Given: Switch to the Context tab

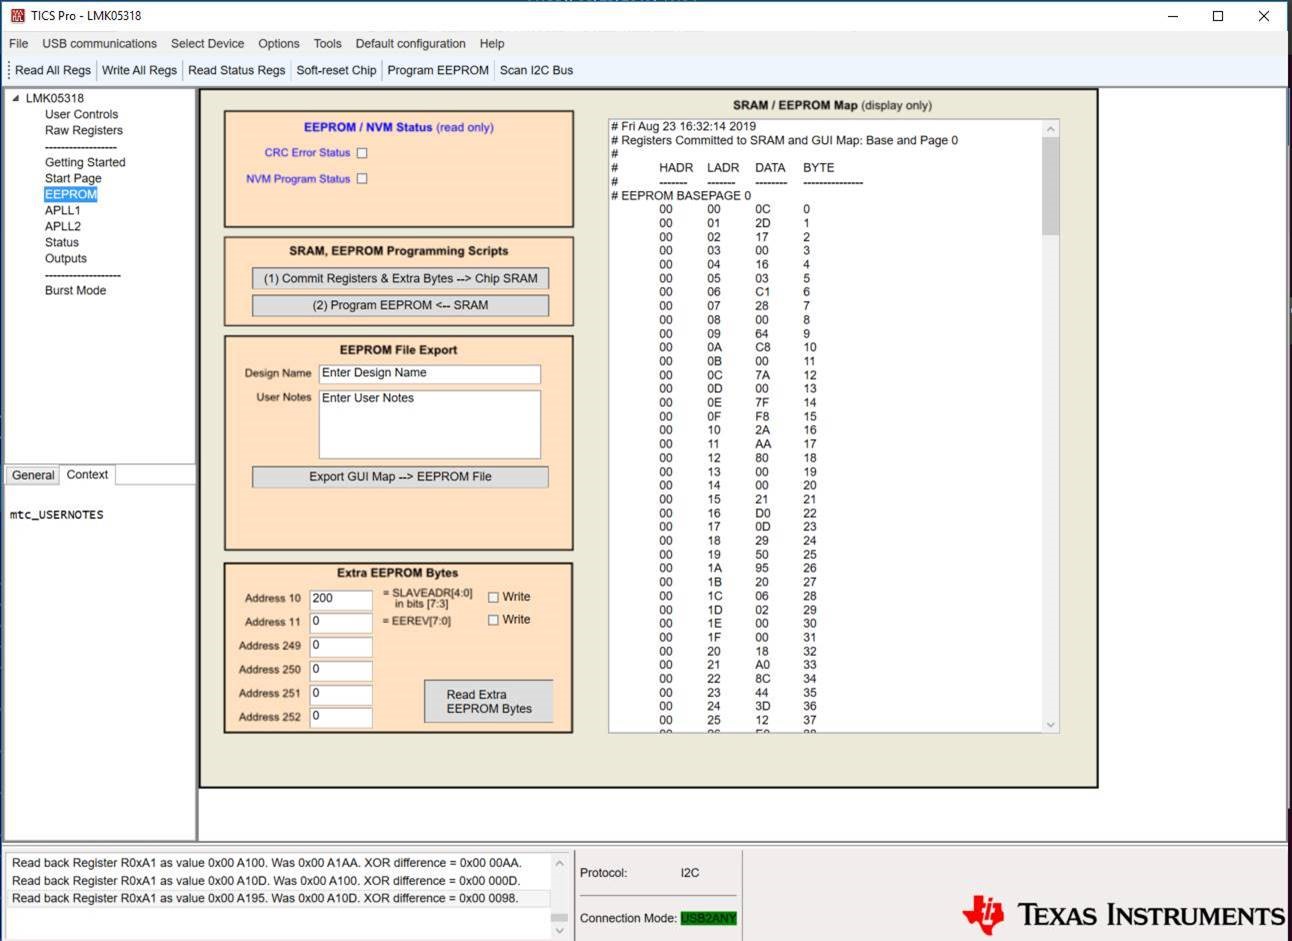Looking at the screenshot, I should click(x=87, y=475).
